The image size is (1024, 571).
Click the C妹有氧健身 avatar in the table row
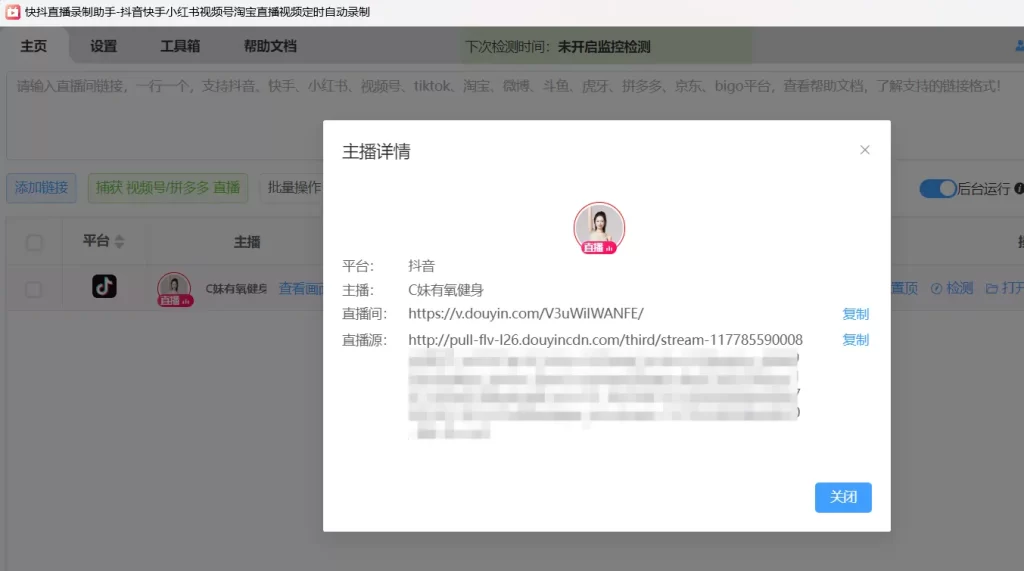(x=174, y=289)
